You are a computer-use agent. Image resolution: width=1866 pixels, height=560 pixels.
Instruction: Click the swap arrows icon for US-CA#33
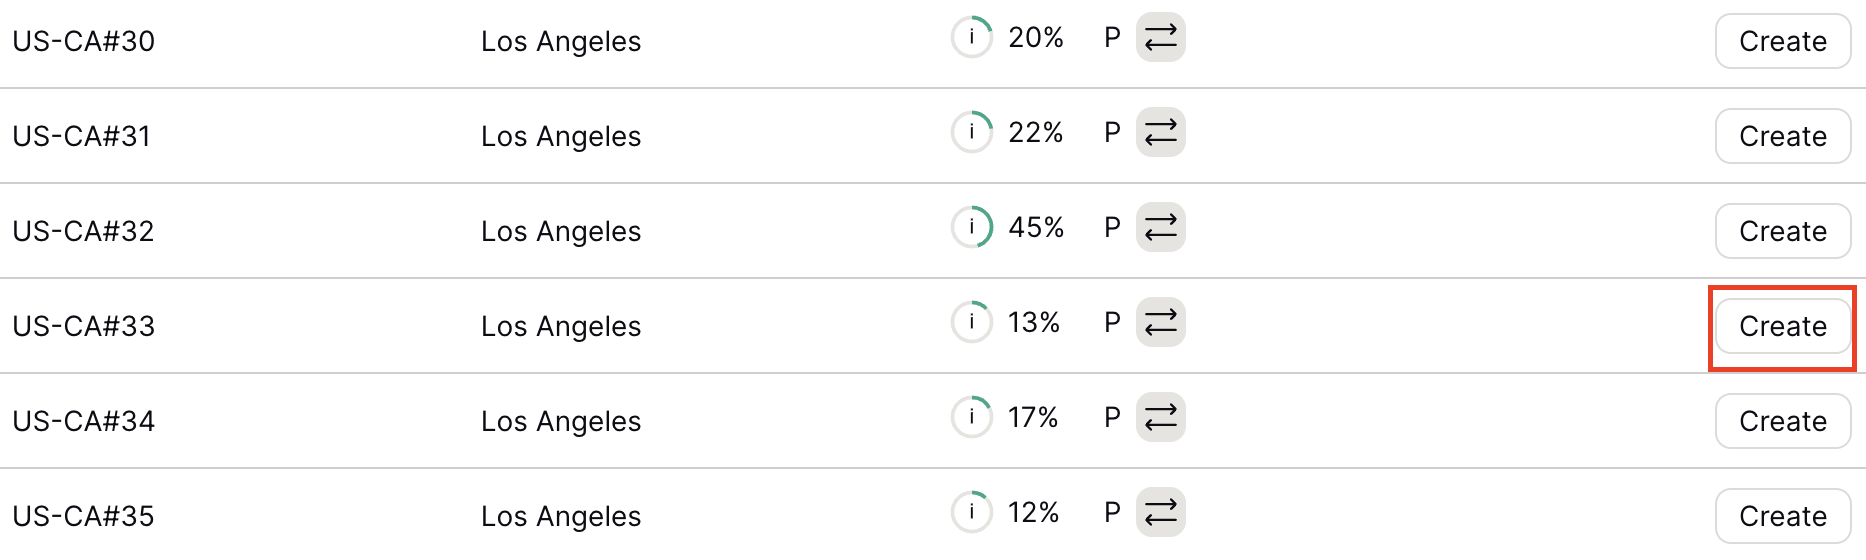tap(1161, 322)
